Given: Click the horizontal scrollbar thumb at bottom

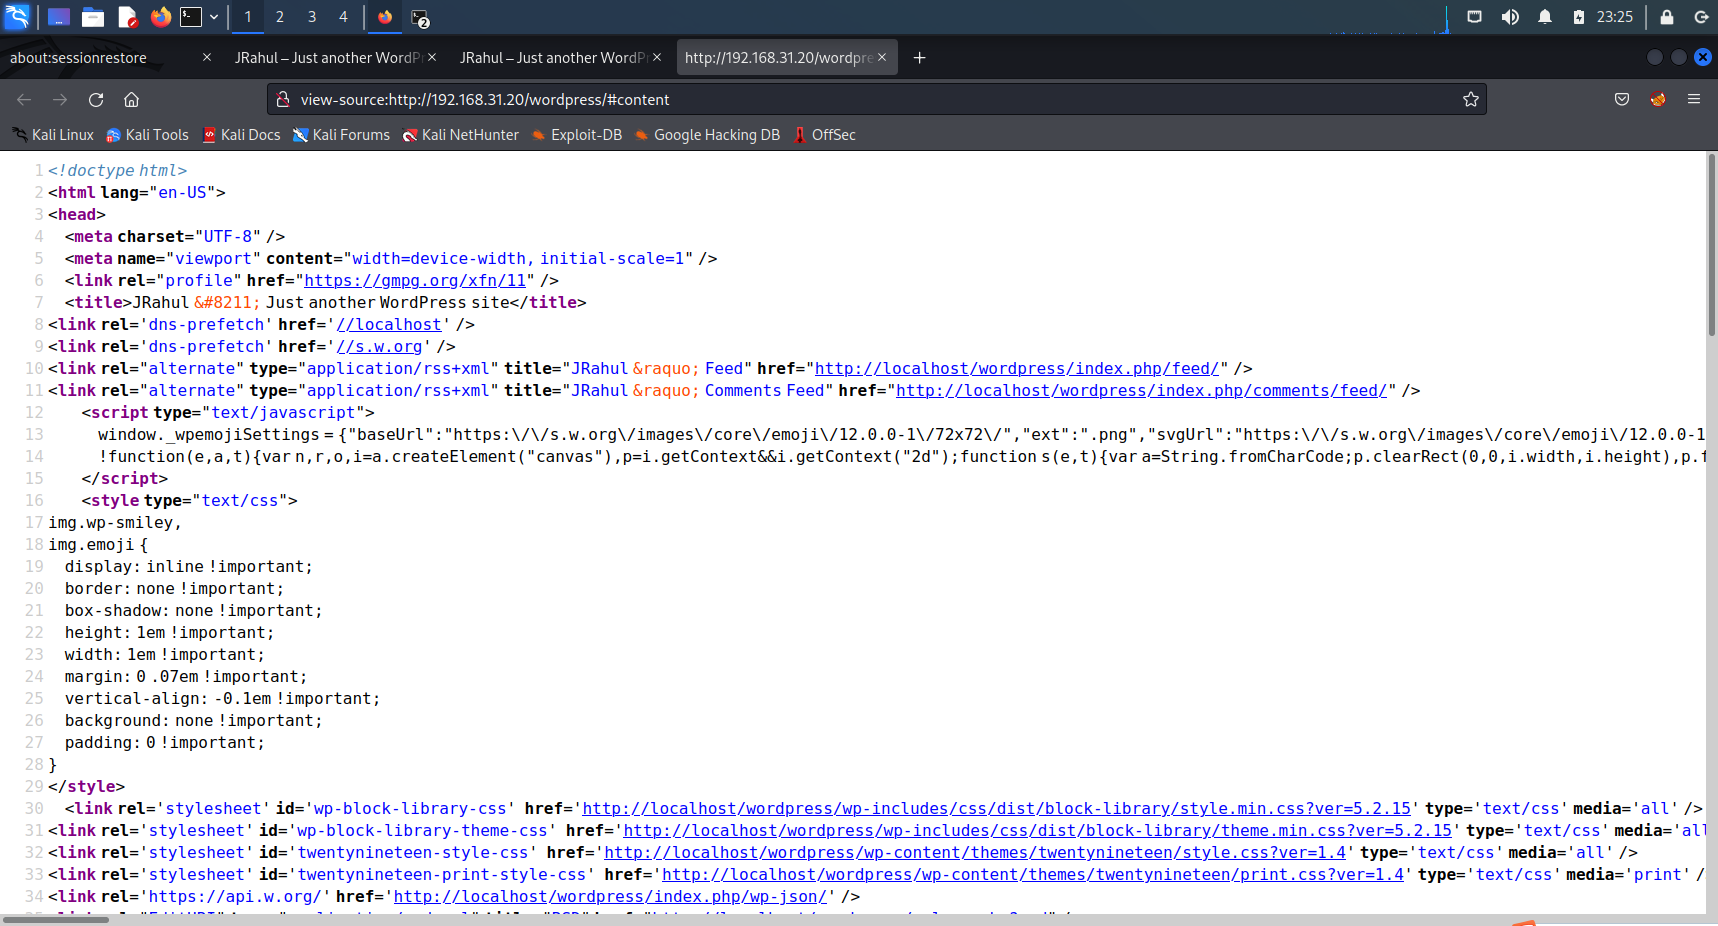Looking at the screenshot, I should 56,919.
